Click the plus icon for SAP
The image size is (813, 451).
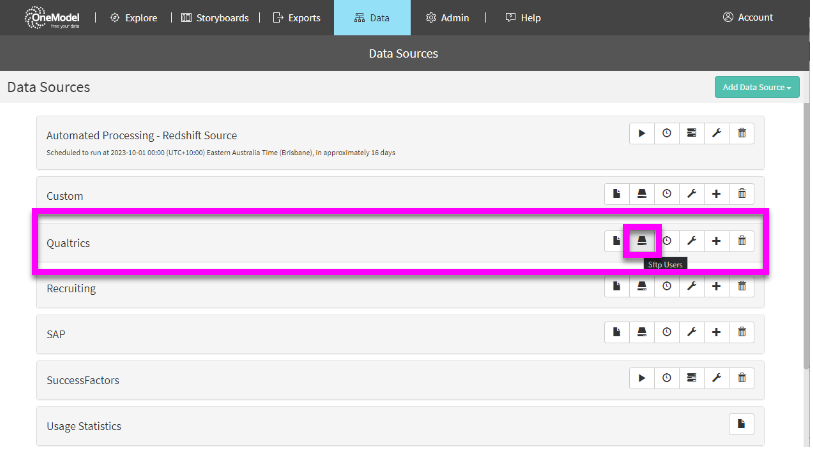point(716,332)
